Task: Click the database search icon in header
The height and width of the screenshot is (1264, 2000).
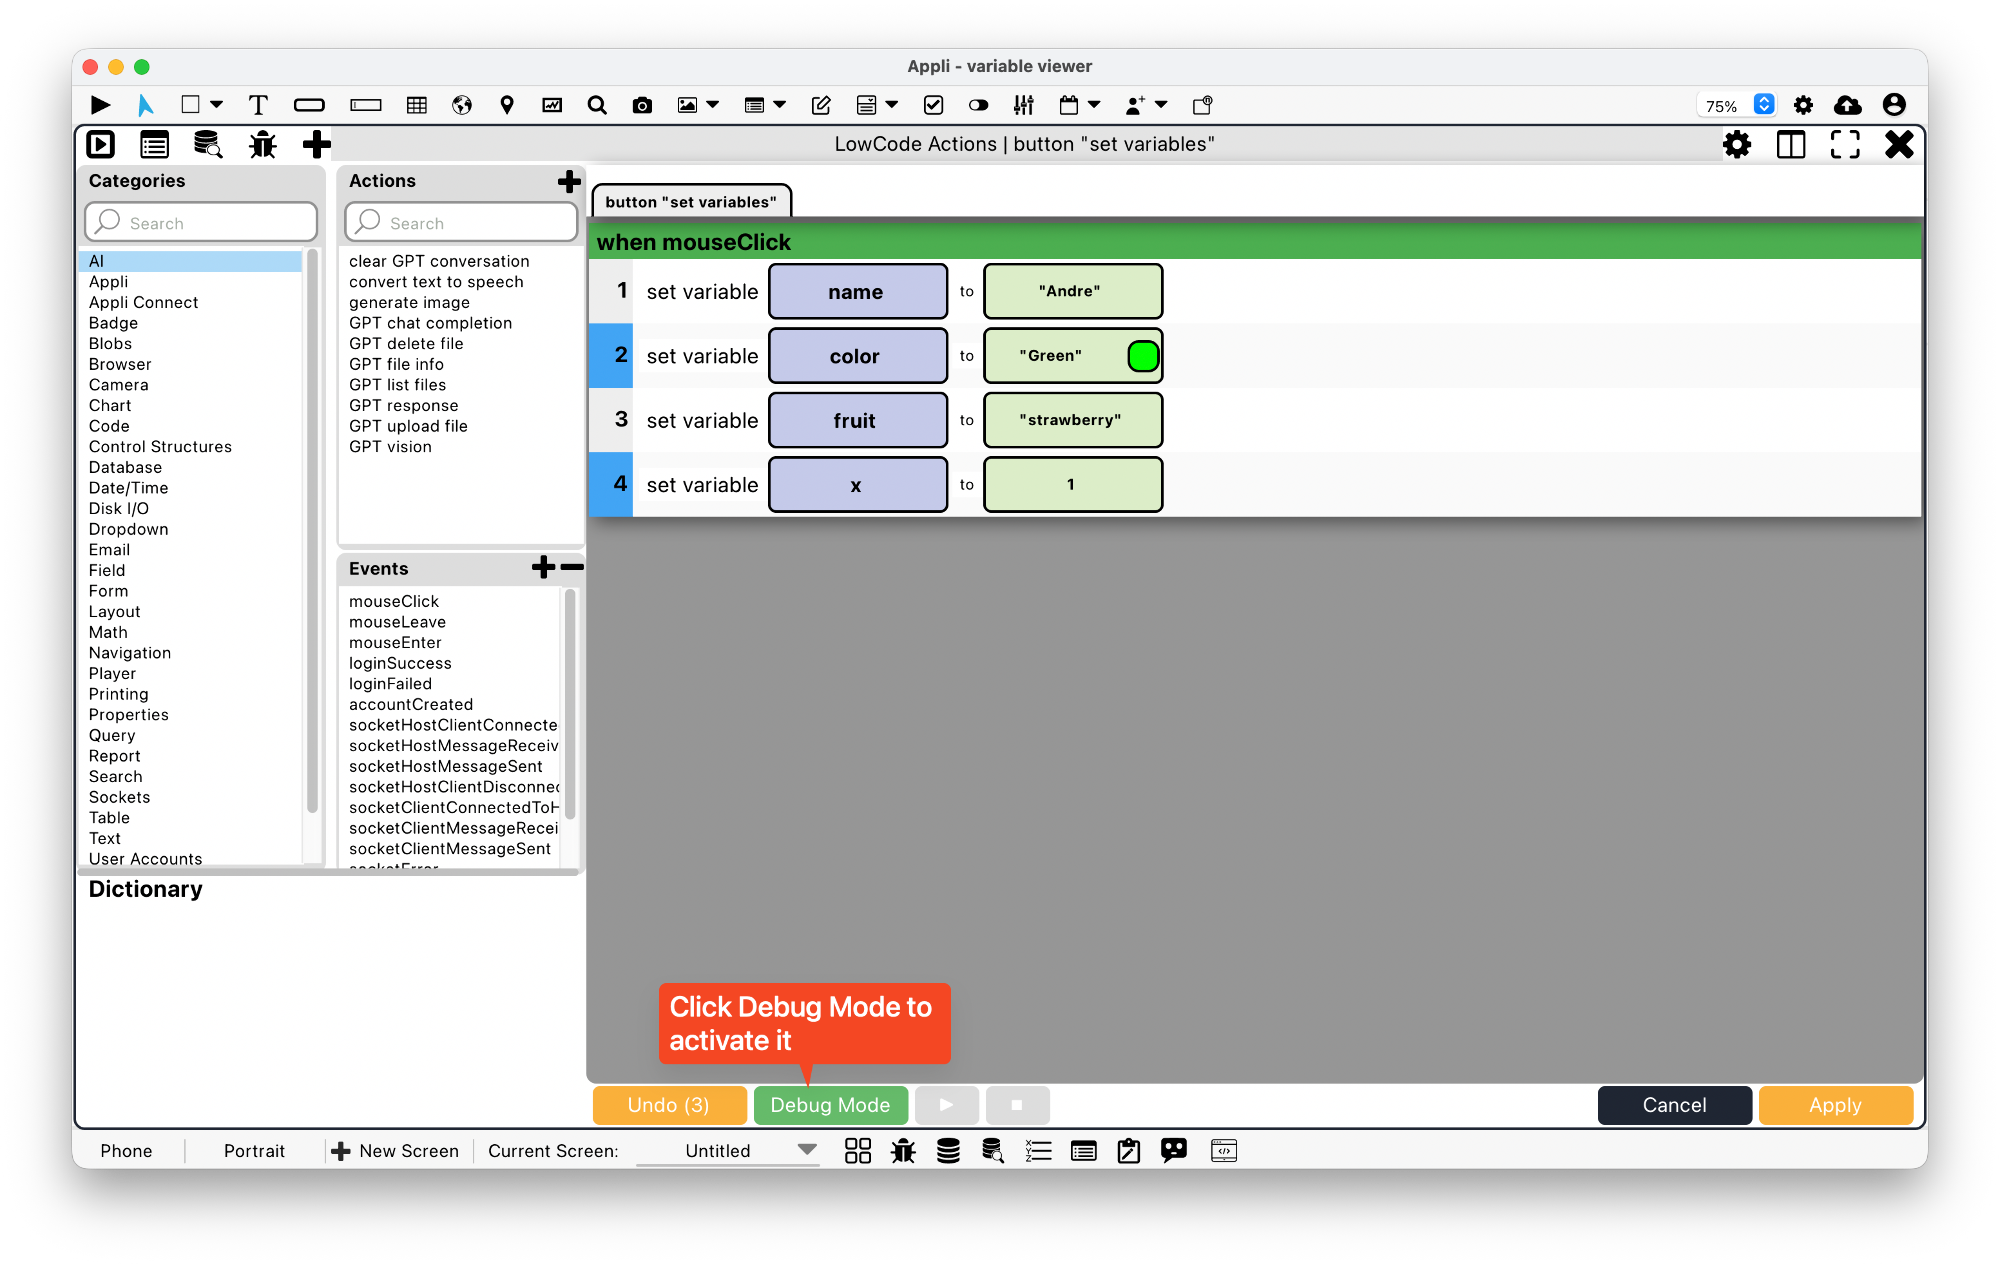Action: pos(208,145)
